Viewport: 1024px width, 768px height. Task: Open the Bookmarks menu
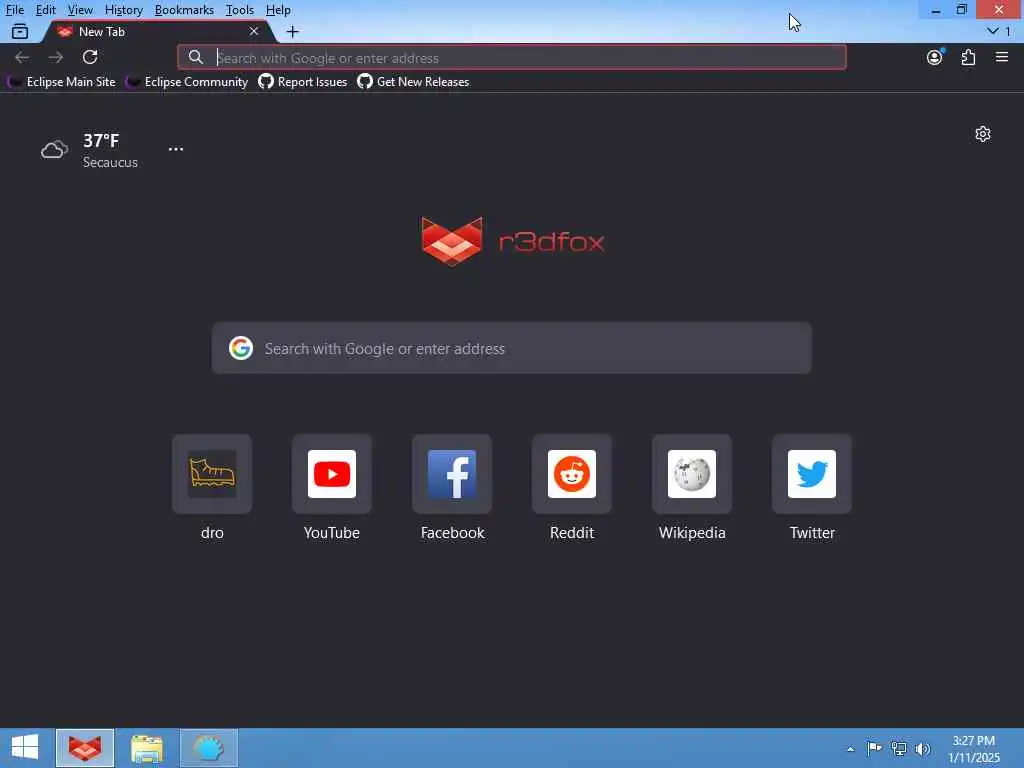tap(184, 10)
